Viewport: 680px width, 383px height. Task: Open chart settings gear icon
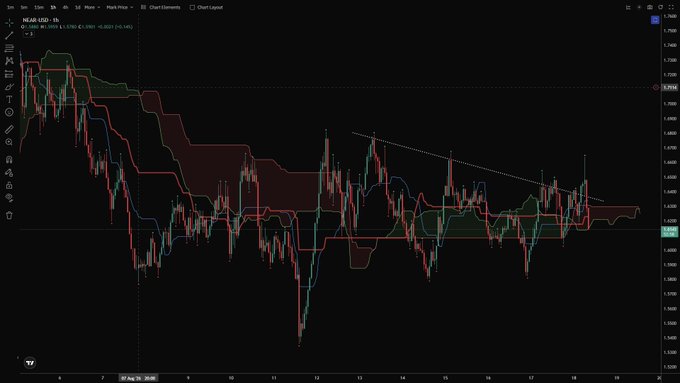tap(639, 7)
